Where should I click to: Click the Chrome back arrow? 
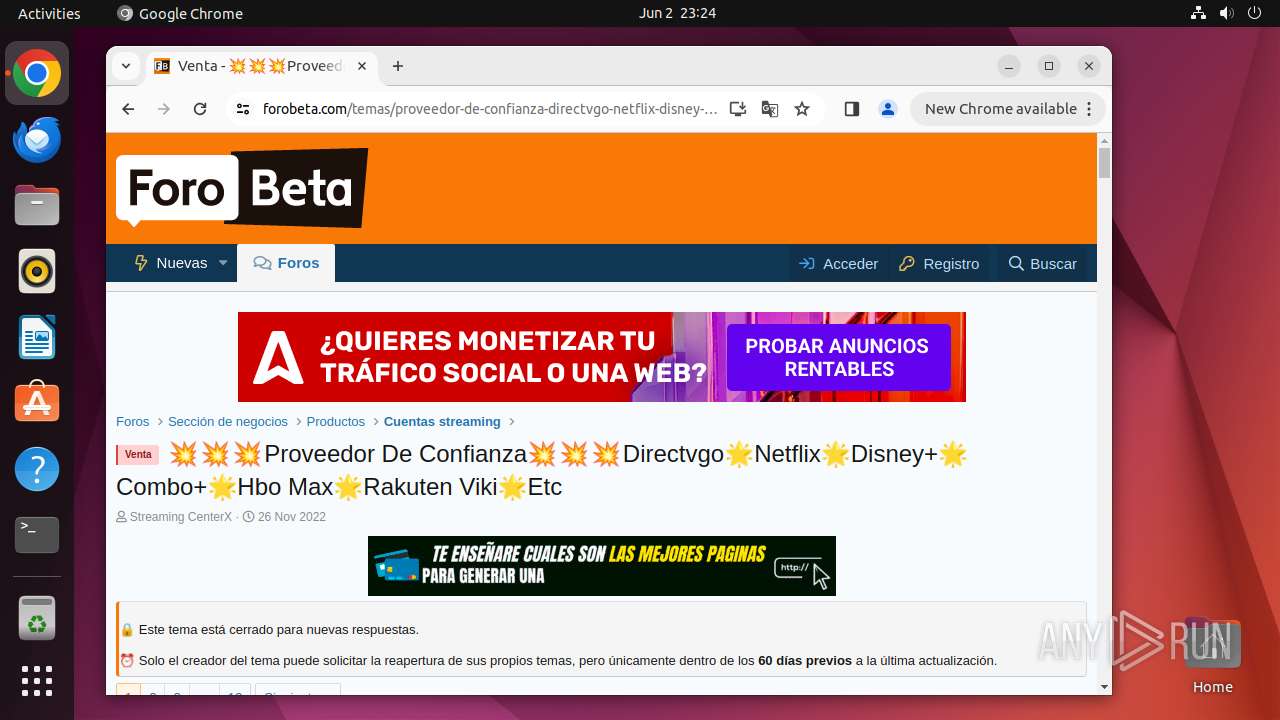click(x=128, y=109)
